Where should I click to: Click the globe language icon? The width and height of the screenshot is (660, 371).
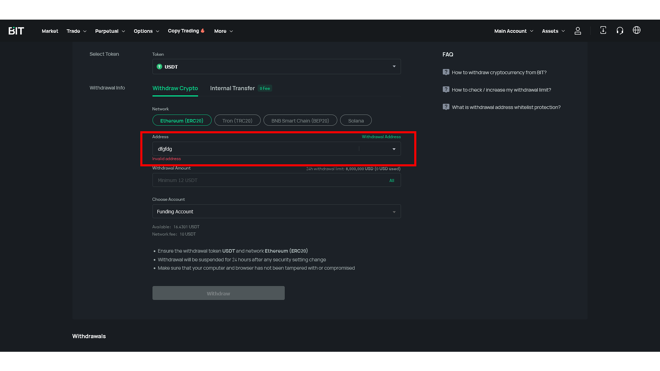click(636, 30)
